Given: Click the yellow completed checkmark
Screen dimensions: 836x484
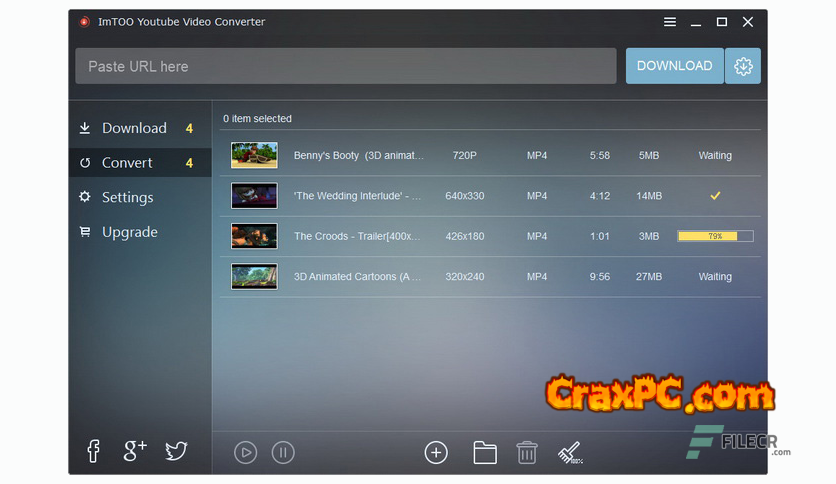Looking at the screenshot, I should point(715,196).
